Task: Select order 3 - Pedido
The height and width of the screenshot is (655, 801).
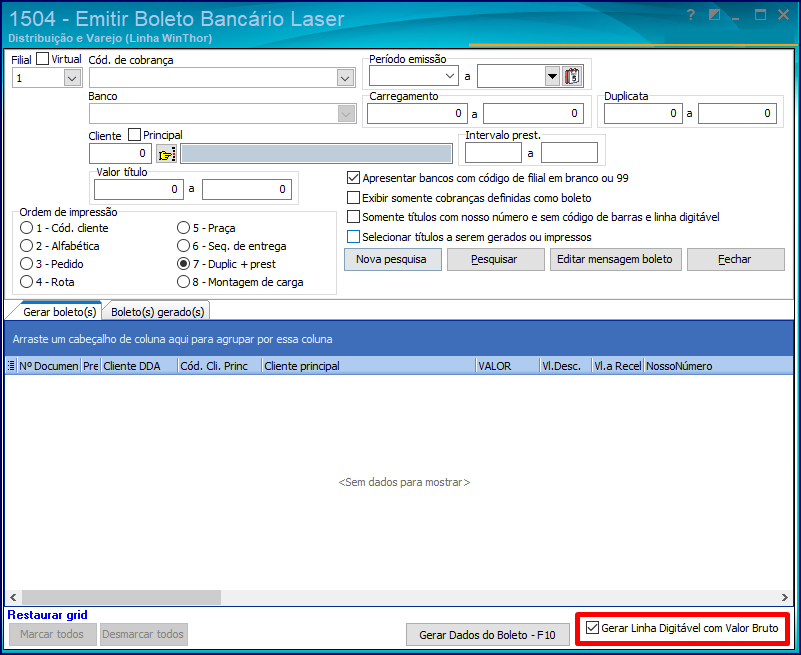Action: (27, 264)
